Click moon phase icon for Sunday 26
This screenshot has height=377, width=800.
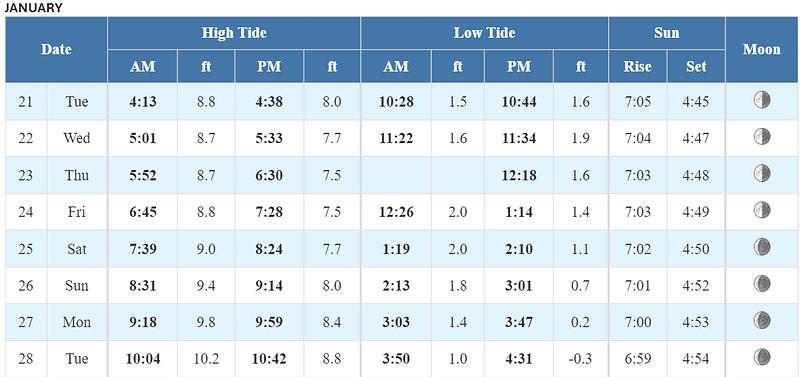(762, 283)
